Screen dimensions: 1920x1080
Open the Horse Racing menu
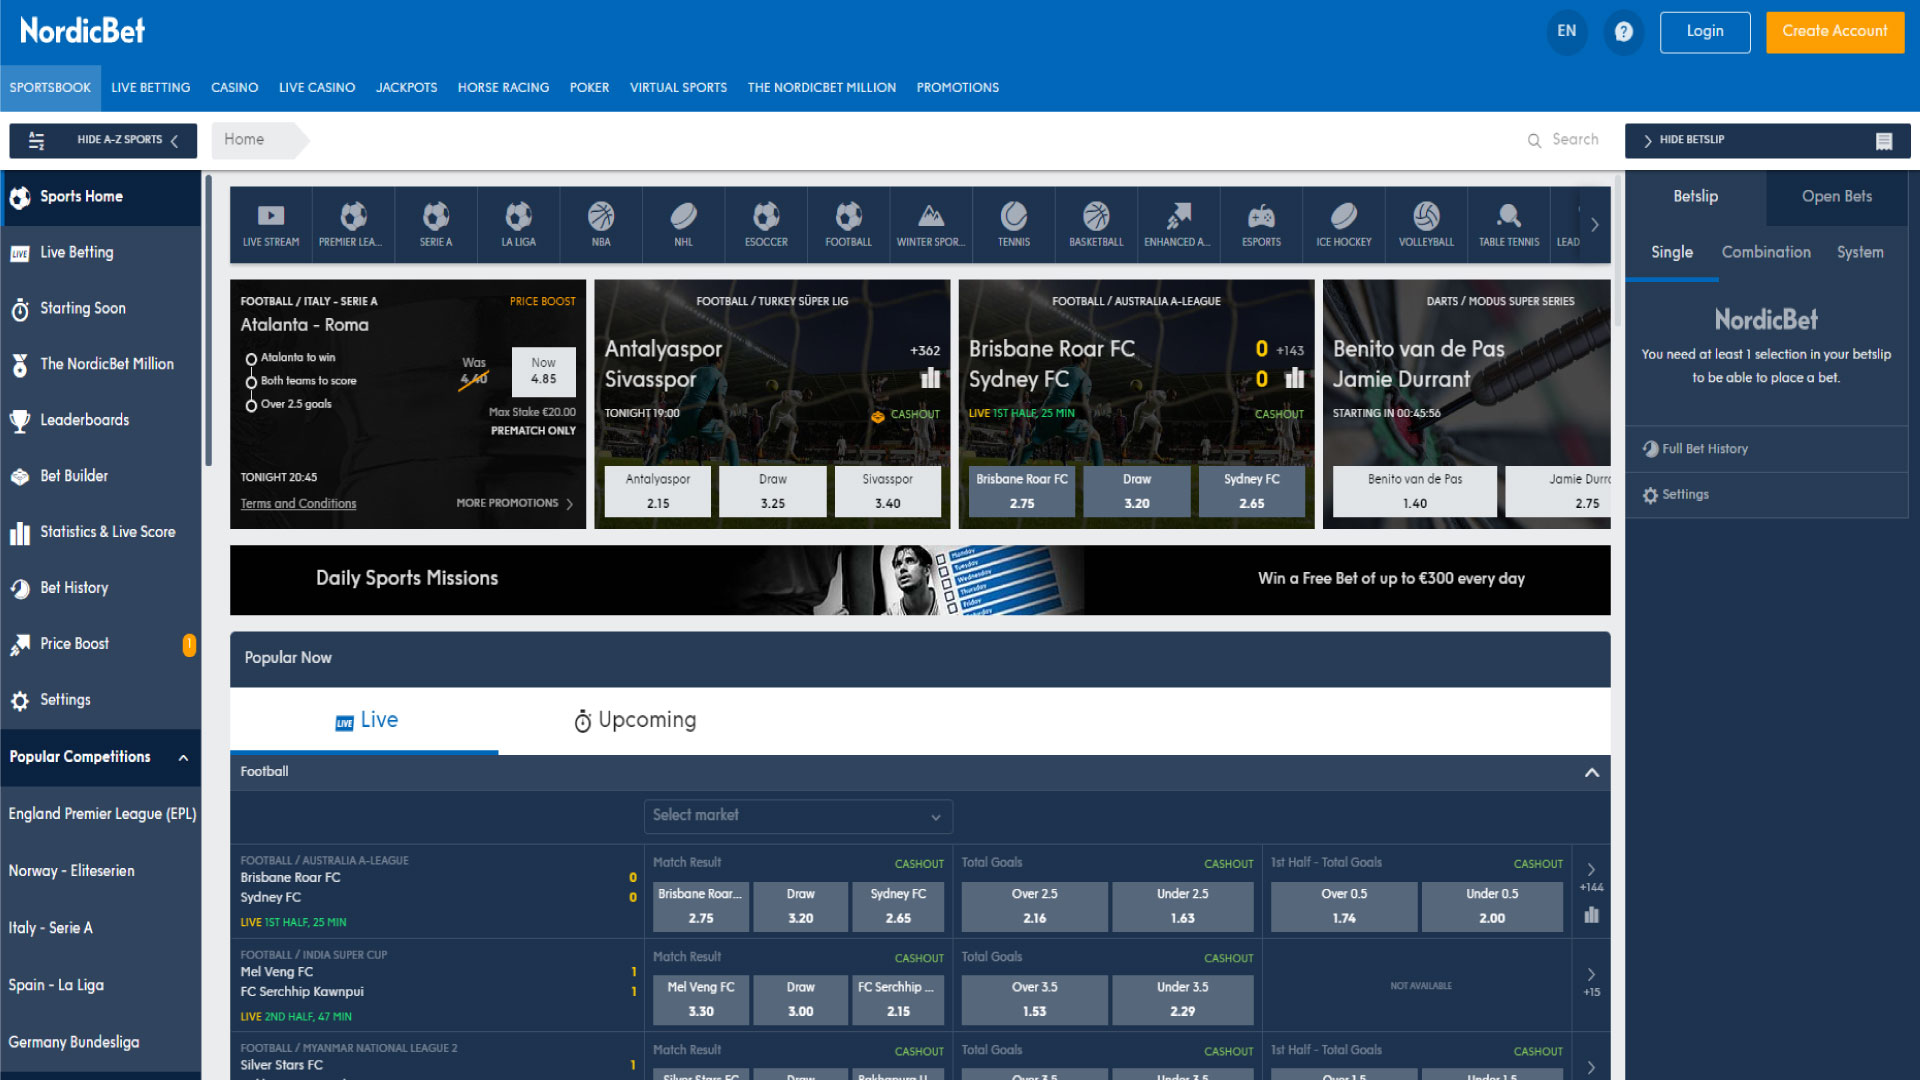503,88
